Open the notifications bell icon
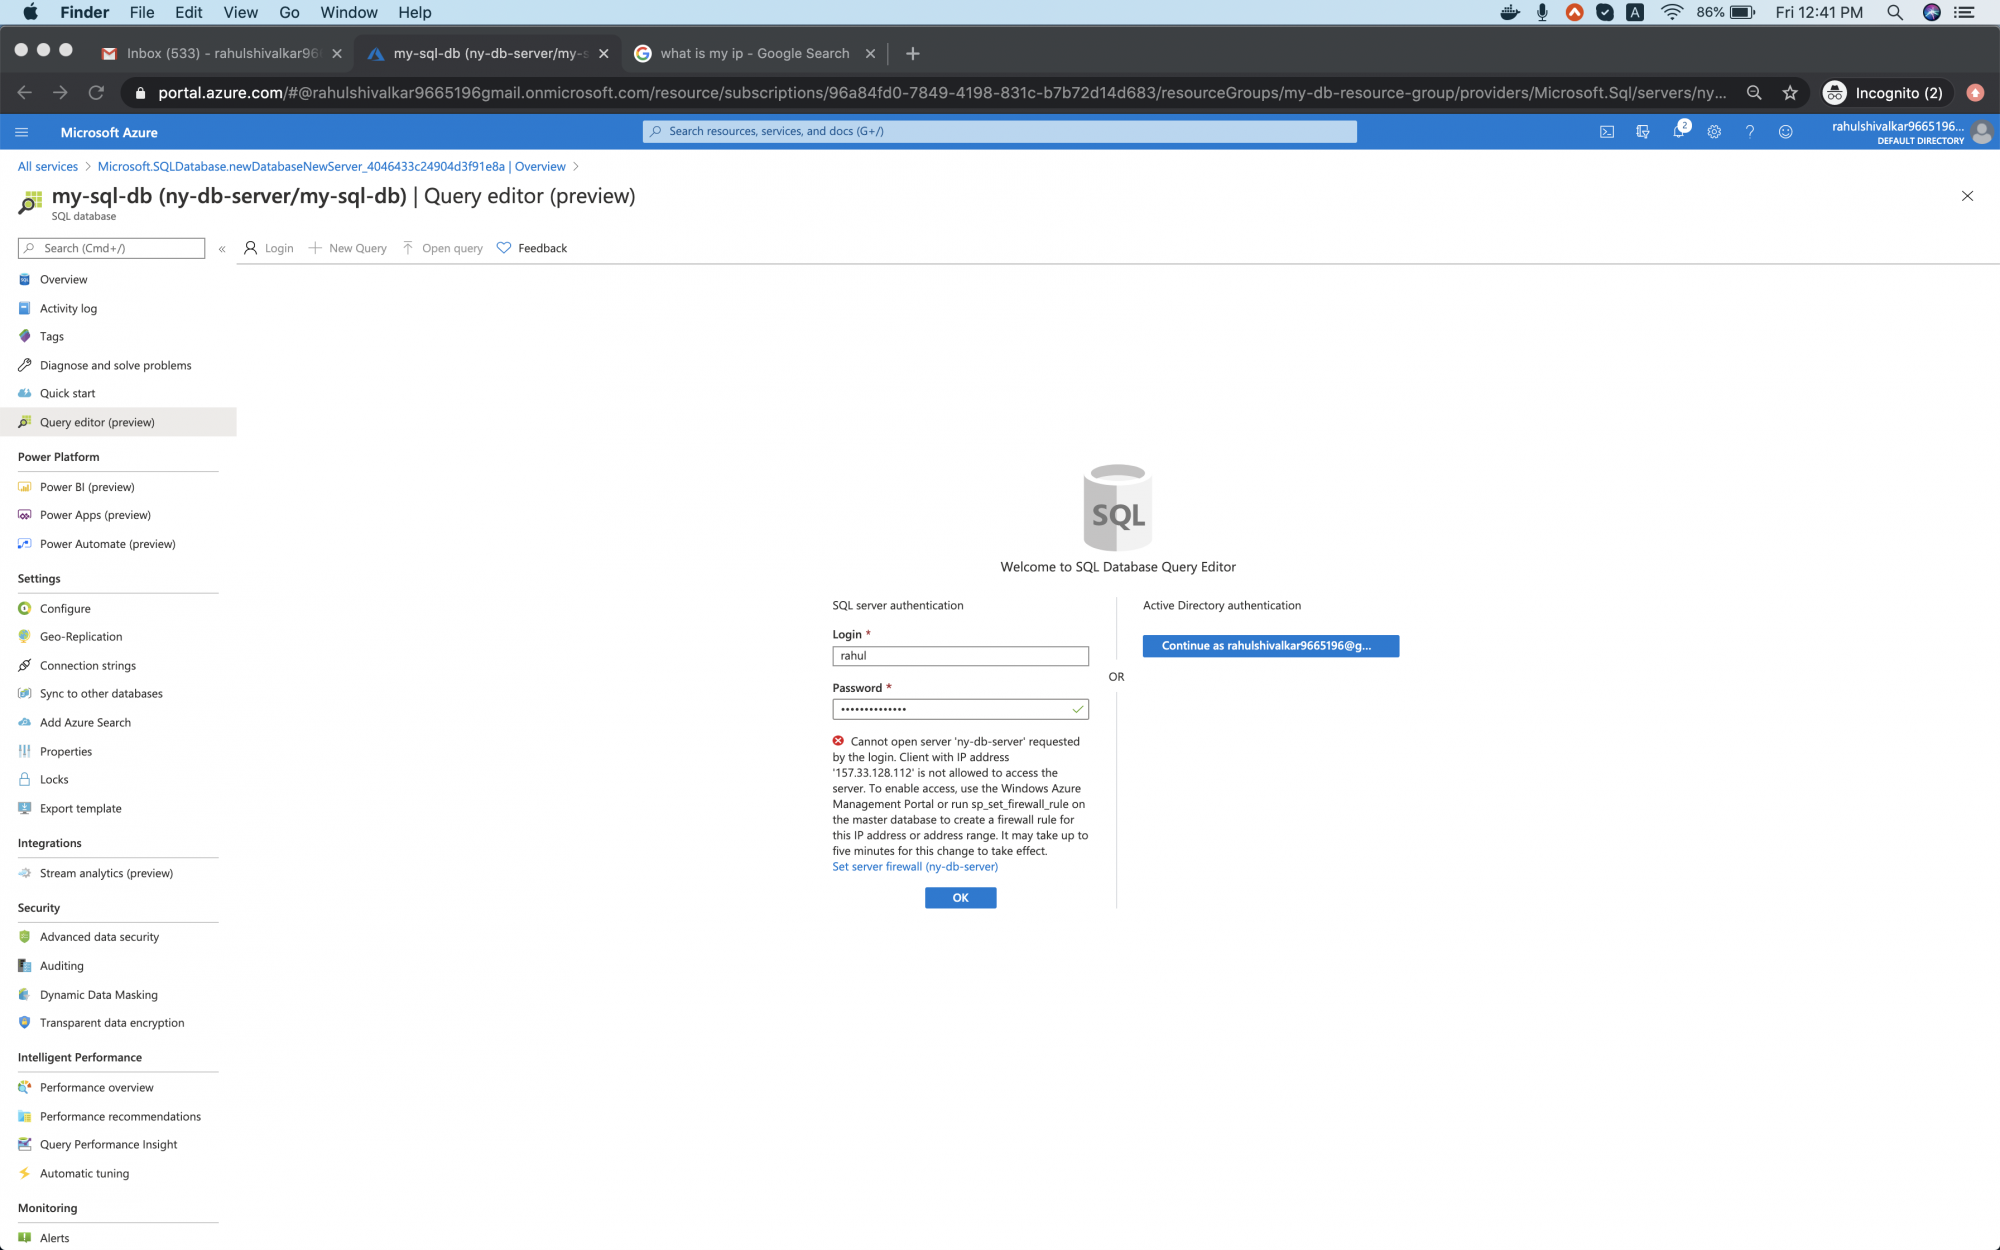The width and height of the screenshot is (2000, 1250). coord(1678,132)
